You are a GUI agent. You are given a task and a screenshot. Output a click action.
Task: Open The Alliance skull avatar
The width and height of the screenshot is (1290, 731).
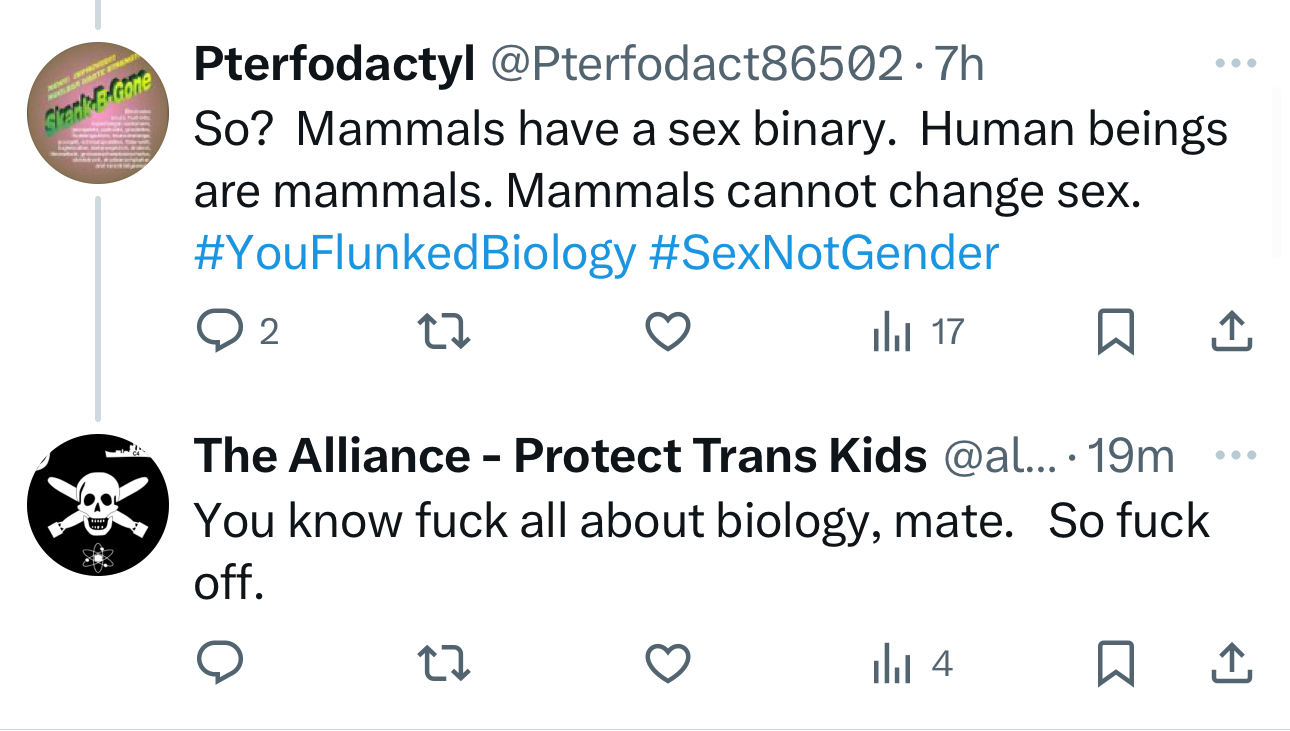96,506
